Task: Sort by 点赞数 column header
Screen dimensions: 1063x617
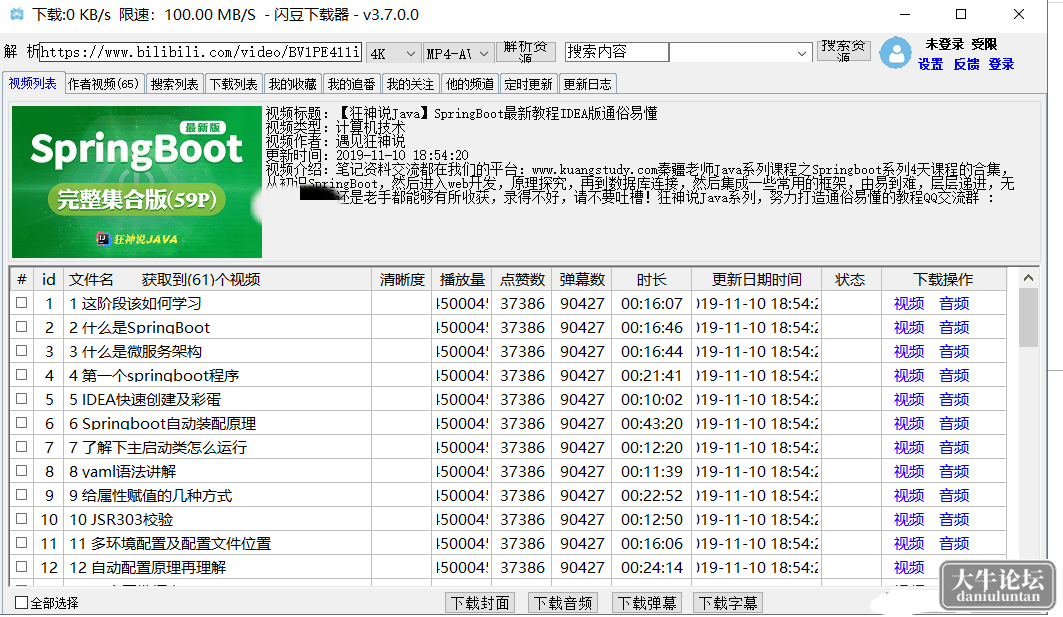Action: pyautogui.click(x=522, y=279)
